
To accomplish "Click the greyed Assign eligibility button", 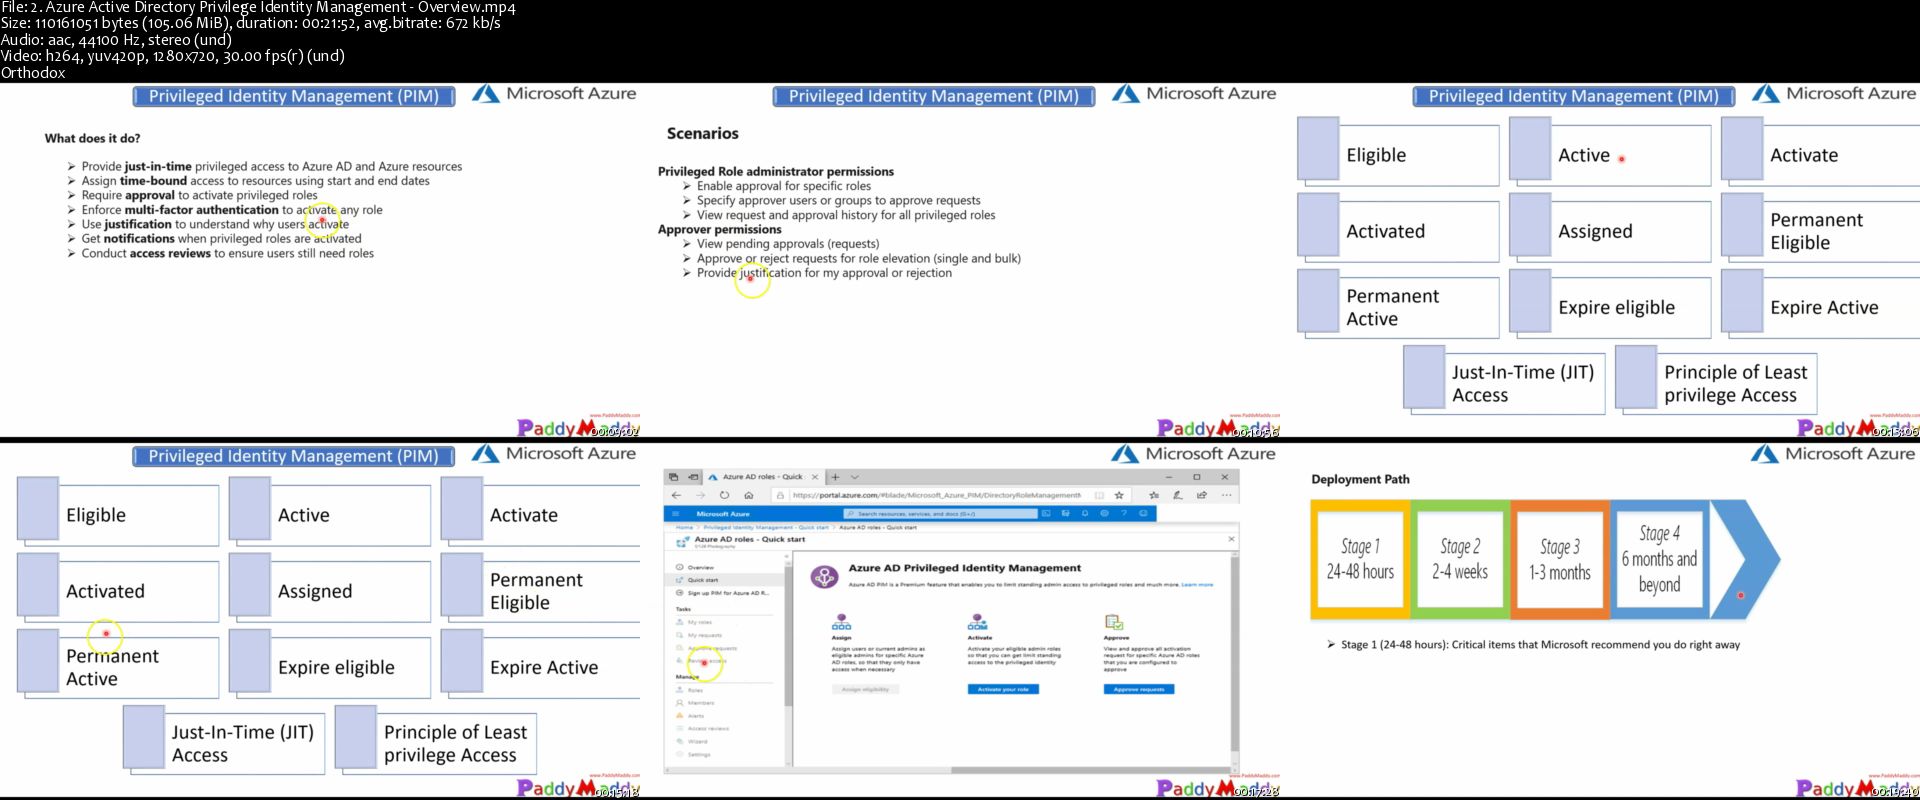I will 865,689.
